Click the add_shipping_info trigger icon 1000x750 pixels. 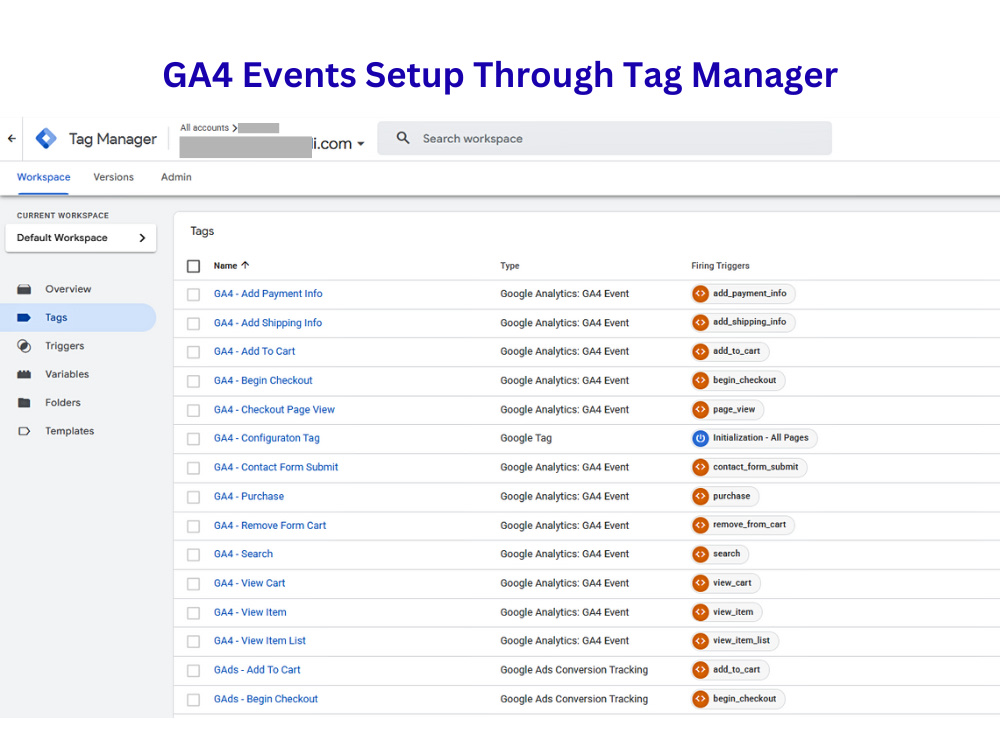[700, 322]
